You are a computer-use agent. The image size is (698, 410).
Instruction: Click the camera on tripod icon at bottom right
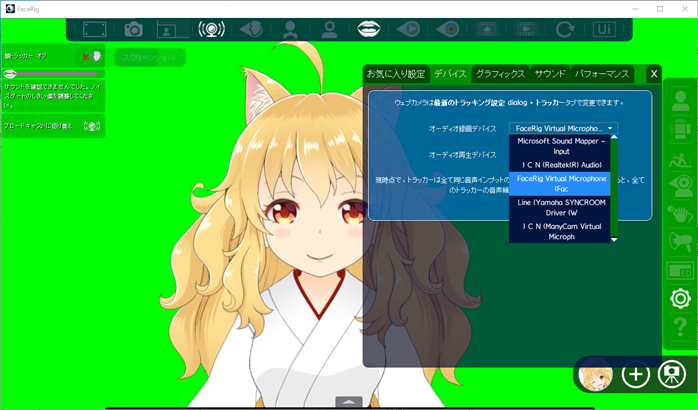(x=672, y=374)
